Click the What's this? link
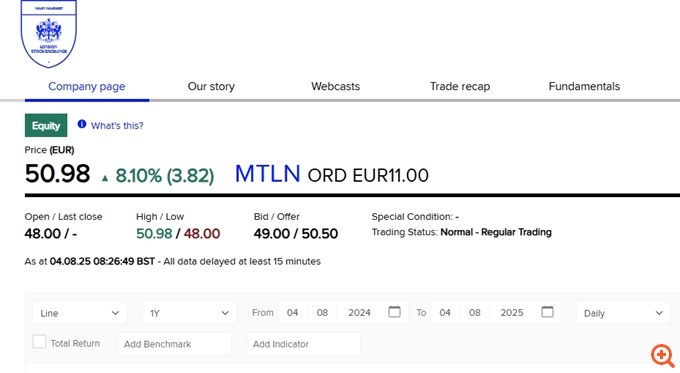 click(117, 126)
